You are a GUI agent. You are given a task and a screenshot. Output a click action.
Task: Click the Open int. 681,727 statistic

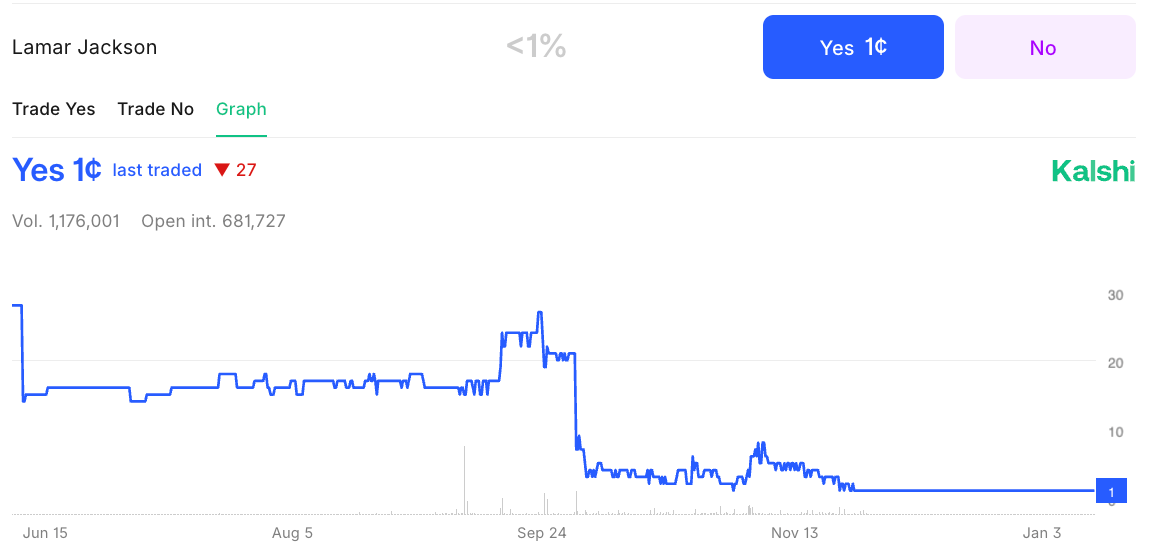click(213, 221)
